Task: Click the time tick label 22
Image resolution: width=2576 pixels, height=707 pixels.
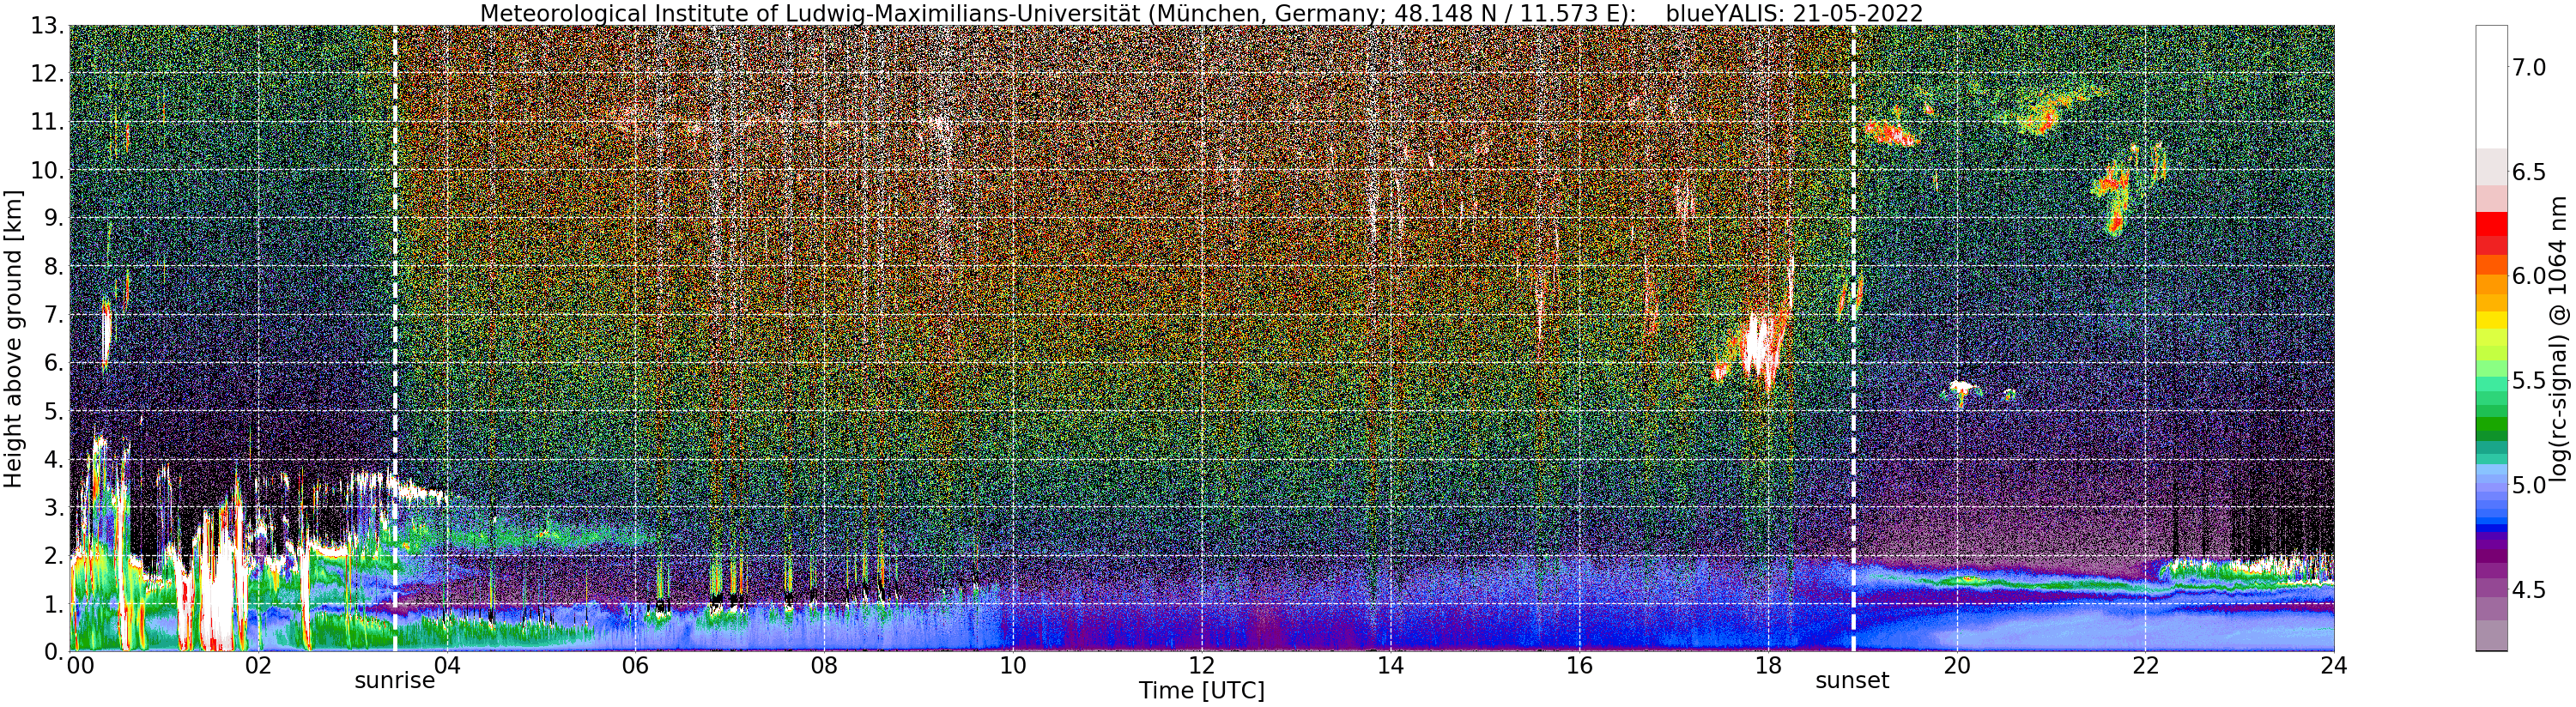Action: [x=2145, y=666]
